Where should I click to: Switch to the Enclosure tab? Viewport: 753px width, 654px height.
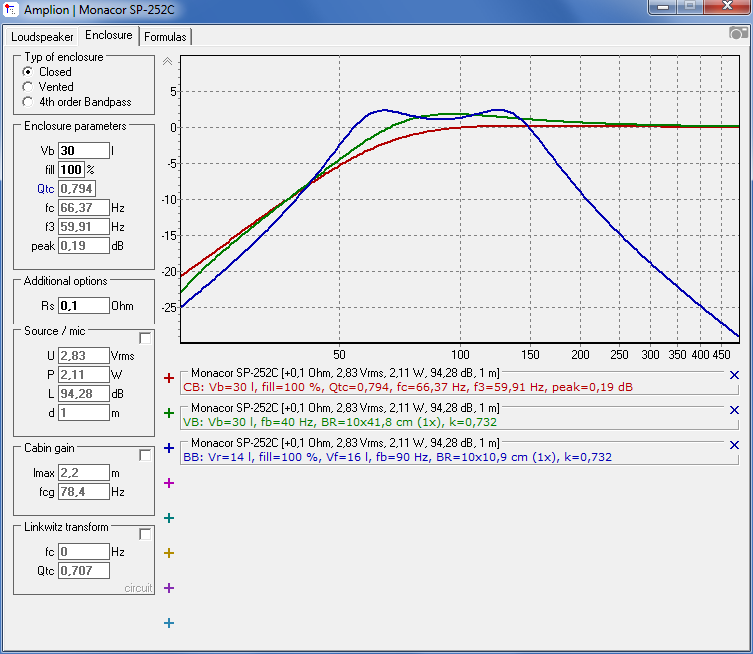[x=109, y=35]
